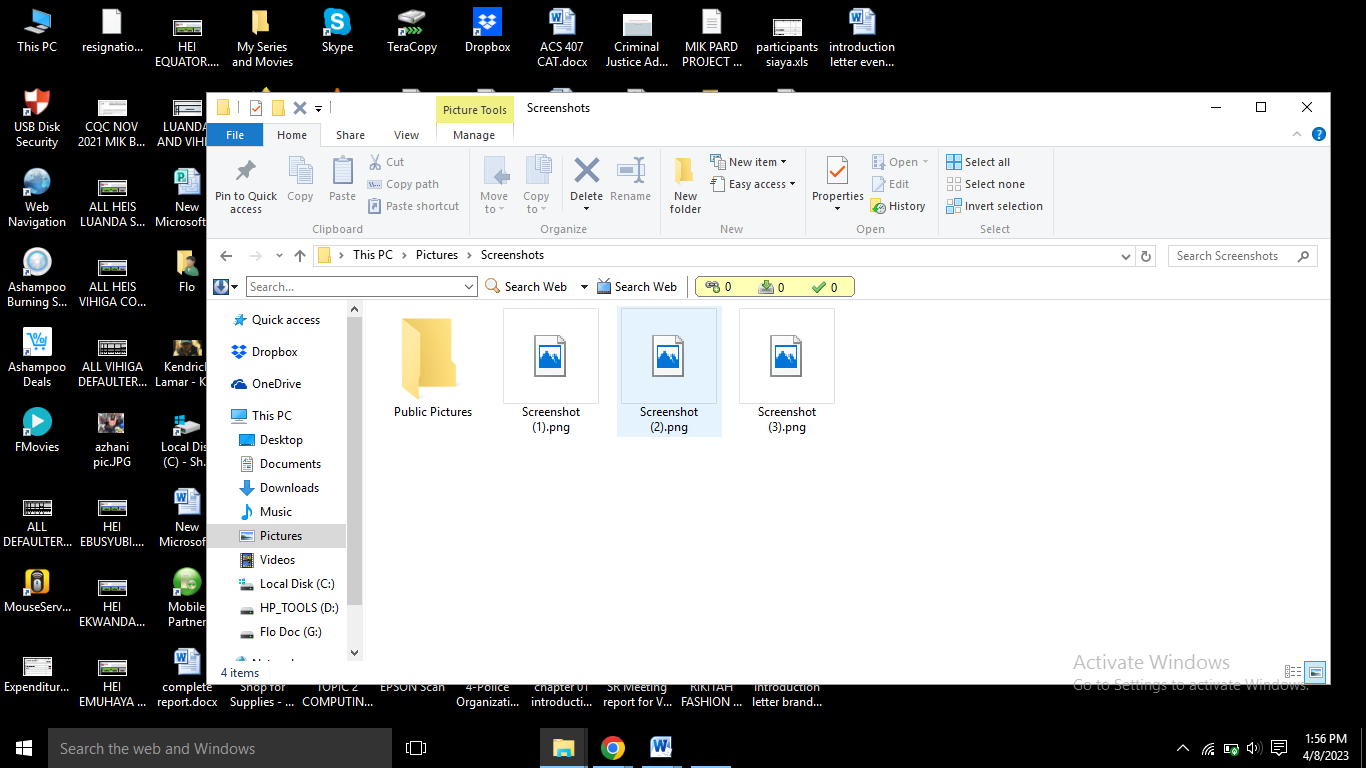Screen dimensions: 1366x768
Task: Open the Skype desktop shortcut
Action: click(x=338, y=32)
